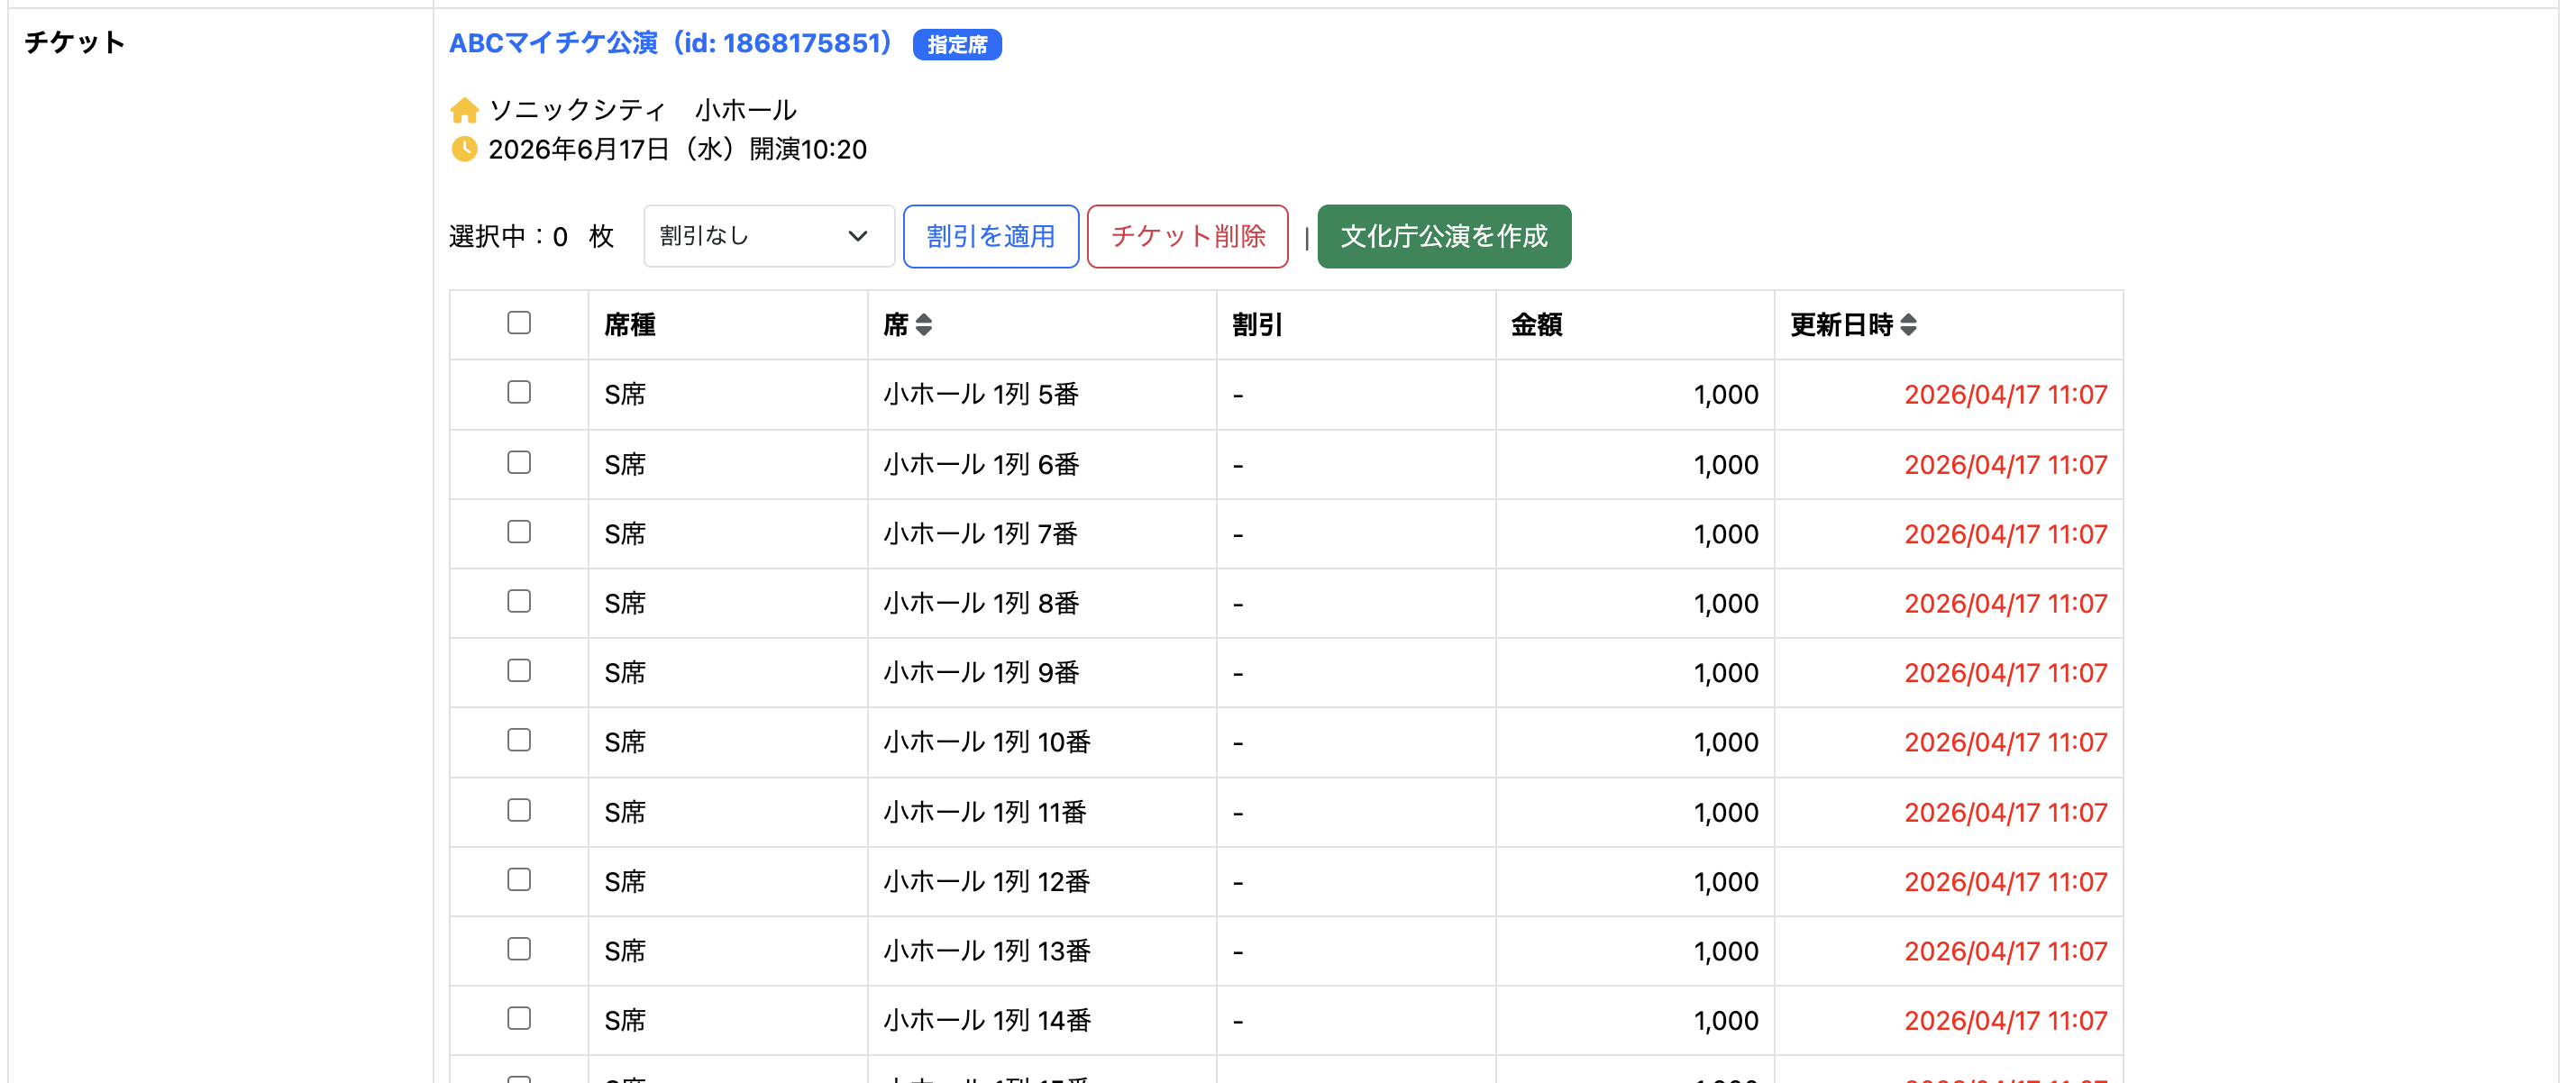The image size is (2576, 1083).
Task: Check the 1列 11番 seat checkbox
Action: 519,810
